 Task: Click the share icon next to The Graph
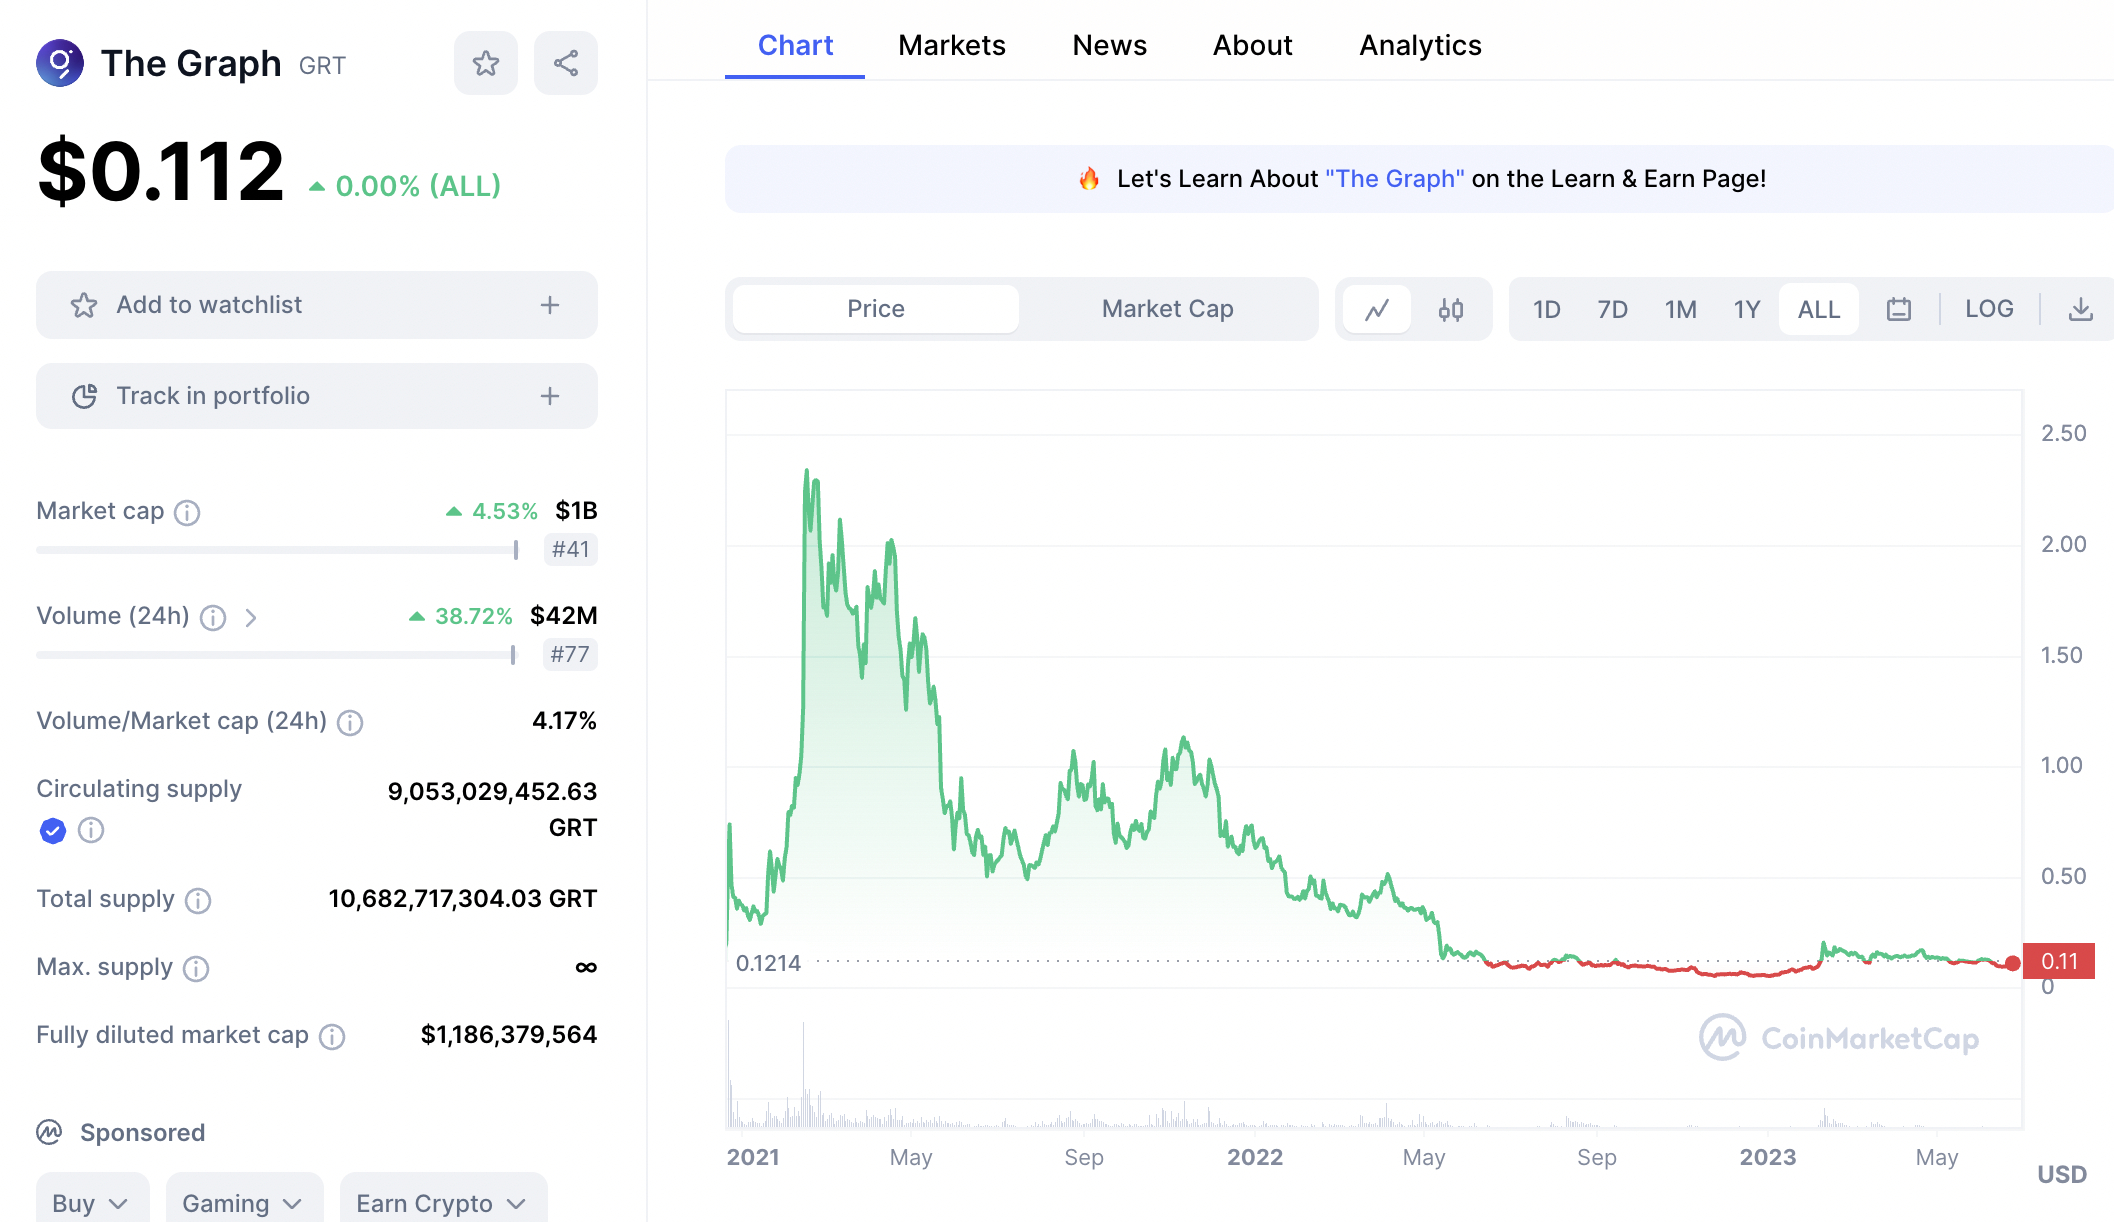pyautogui.click(x=566, y=63)
